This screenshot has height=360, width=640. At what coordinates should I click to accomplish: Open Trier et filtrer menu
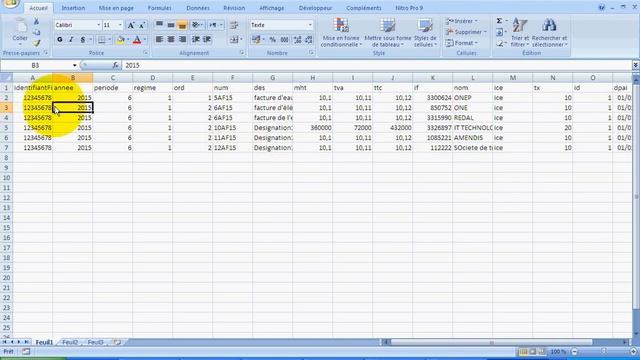520,33
